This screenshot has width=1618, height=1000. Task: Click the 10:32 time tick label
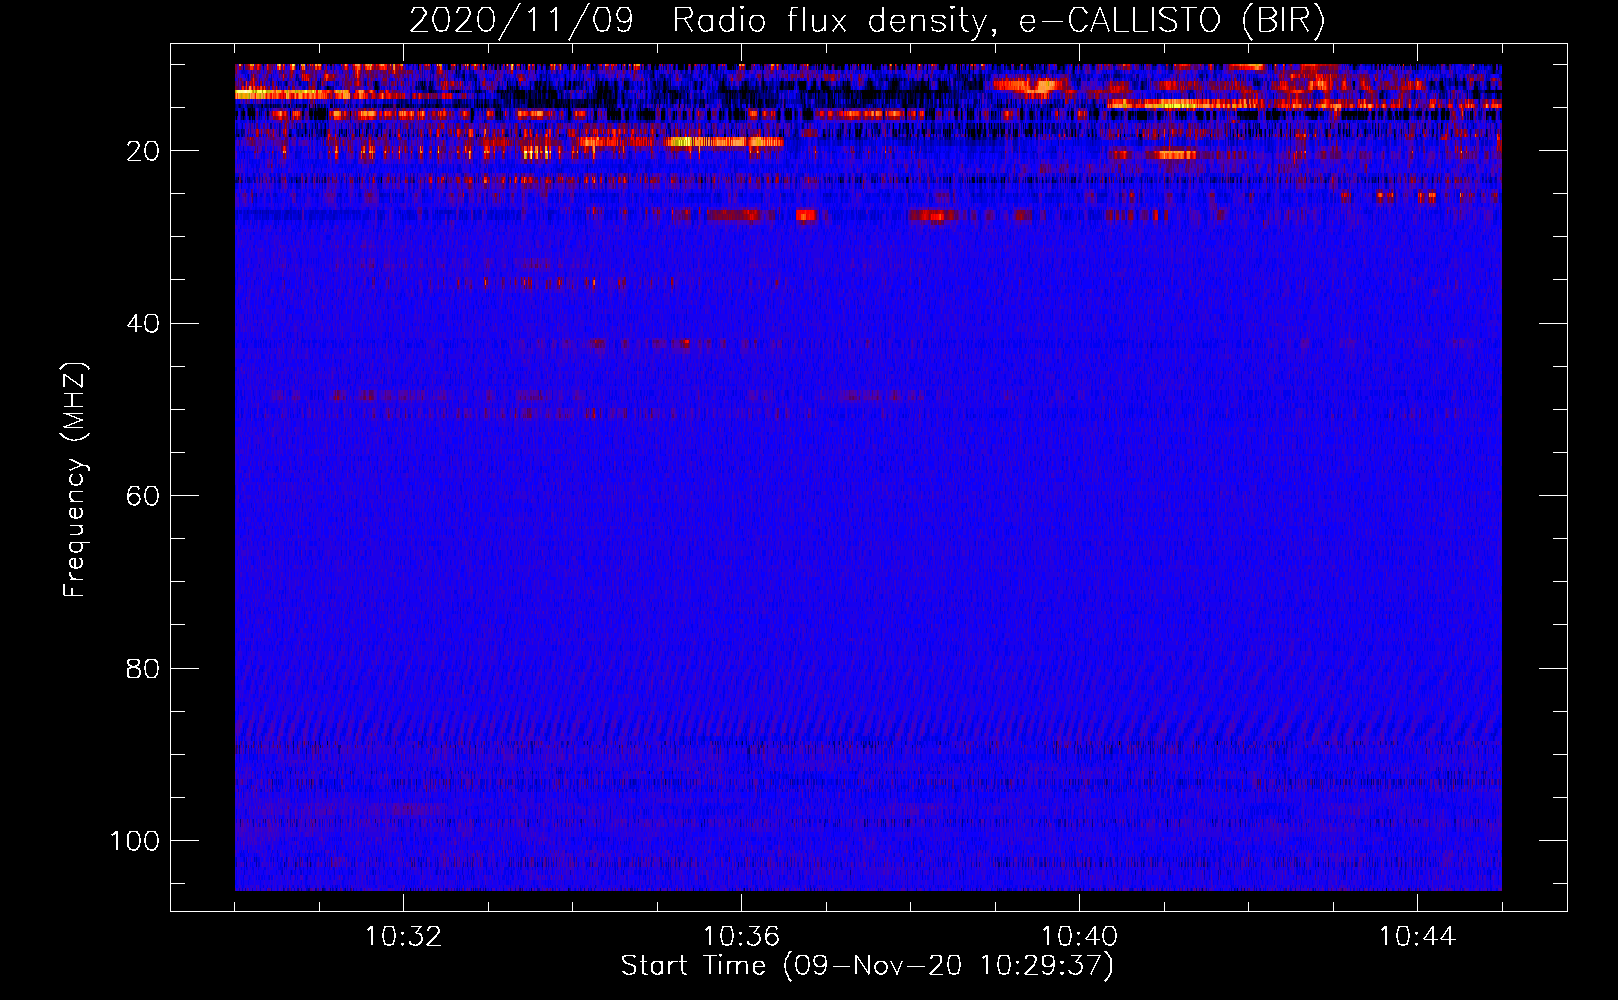(x=403, y=937)
